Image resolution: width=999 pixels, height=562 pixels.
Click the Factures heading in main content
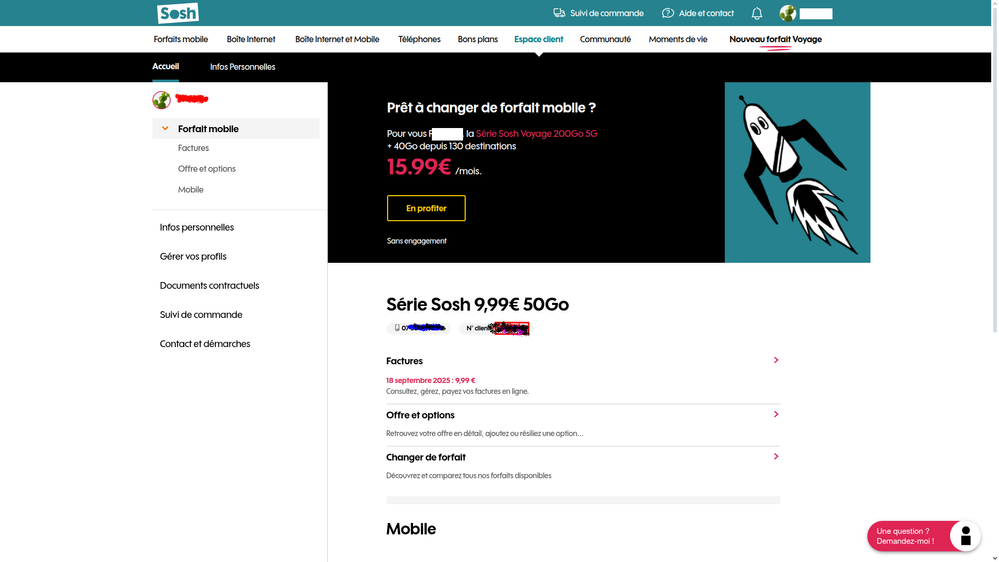(x=405, y=361)
